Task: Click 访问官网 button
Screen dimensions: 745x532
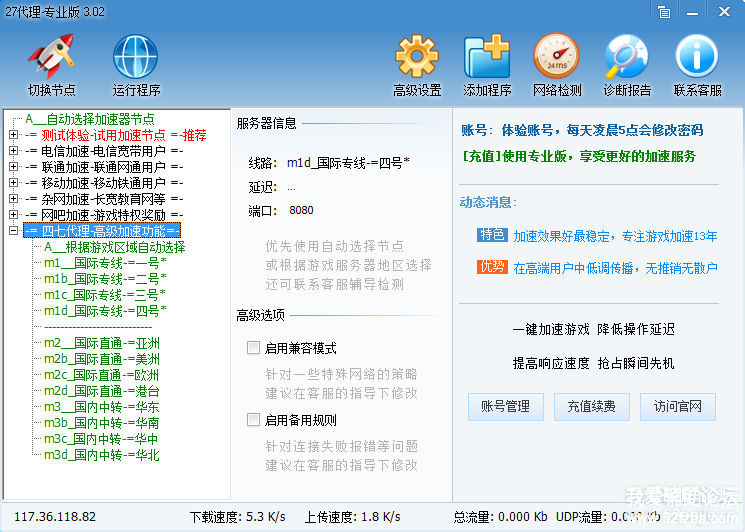Action: click(678, 407)
